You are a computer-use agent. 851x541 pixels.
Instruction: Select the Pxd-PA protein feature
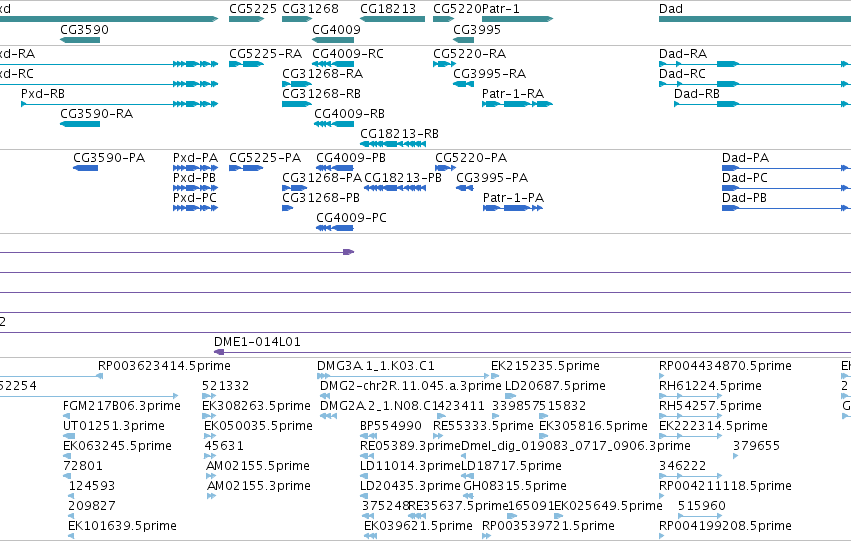pyautogui.click(x=195, y=168)
